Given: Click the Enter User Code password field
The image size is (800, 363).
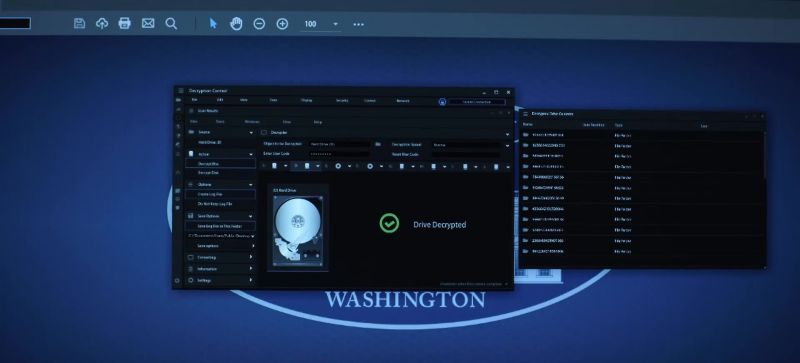Looking at the screenshot, I should click(339, 154).
